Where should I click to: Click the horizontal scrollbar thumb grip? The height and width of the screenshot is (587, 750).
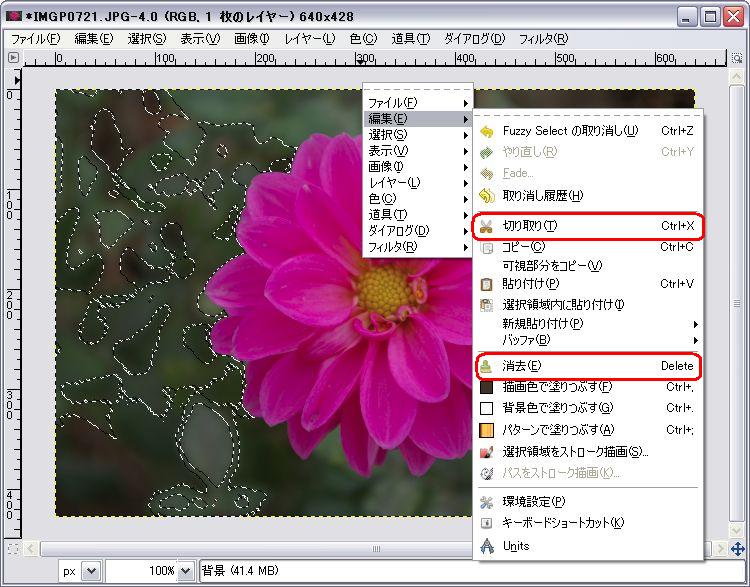376,548
